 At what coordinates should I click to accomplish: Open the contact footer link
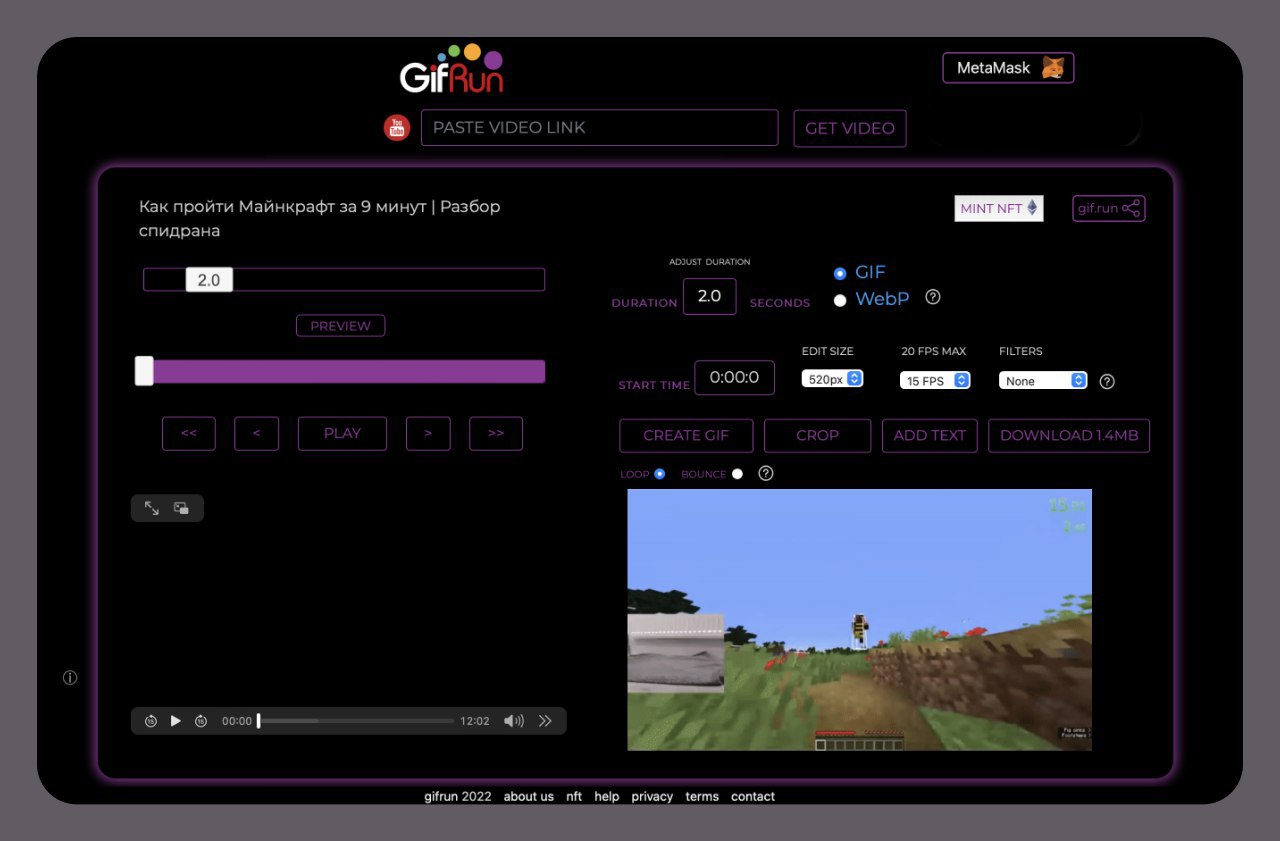click(753, 797)
